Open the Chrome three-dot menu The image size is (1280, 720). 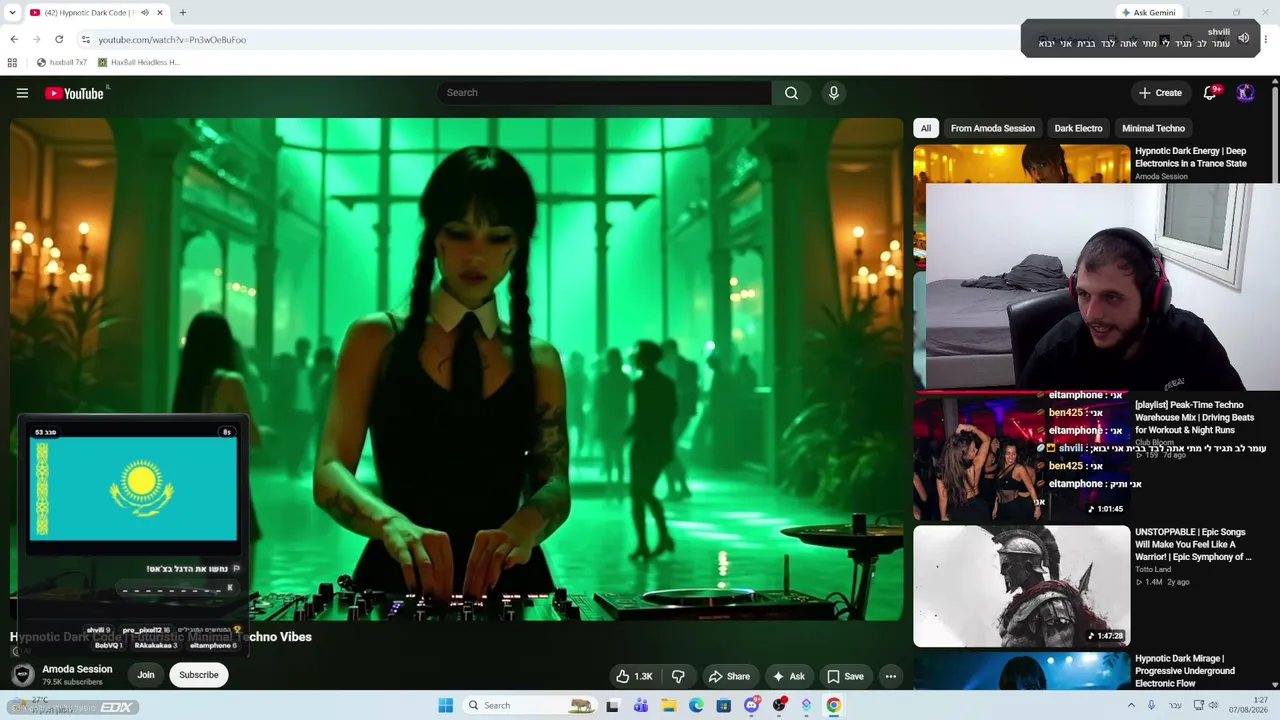click(x=1266, y=39)
